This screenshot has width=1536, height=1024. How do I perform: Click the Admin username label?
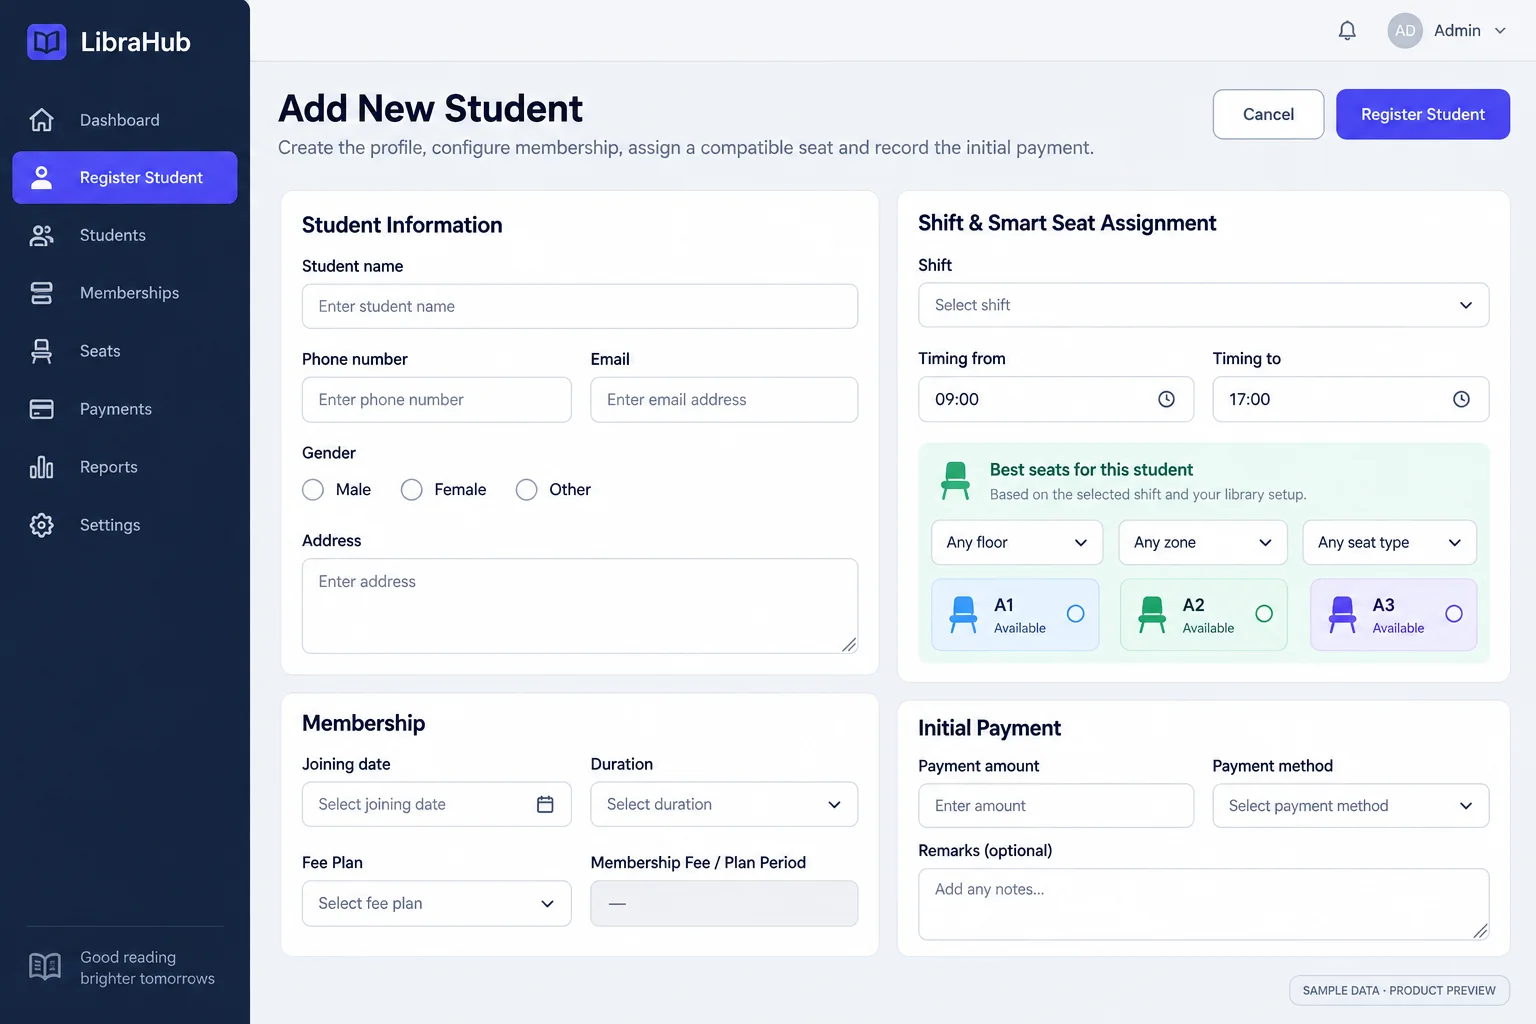pyautogui.click(x=1457, y=31)
